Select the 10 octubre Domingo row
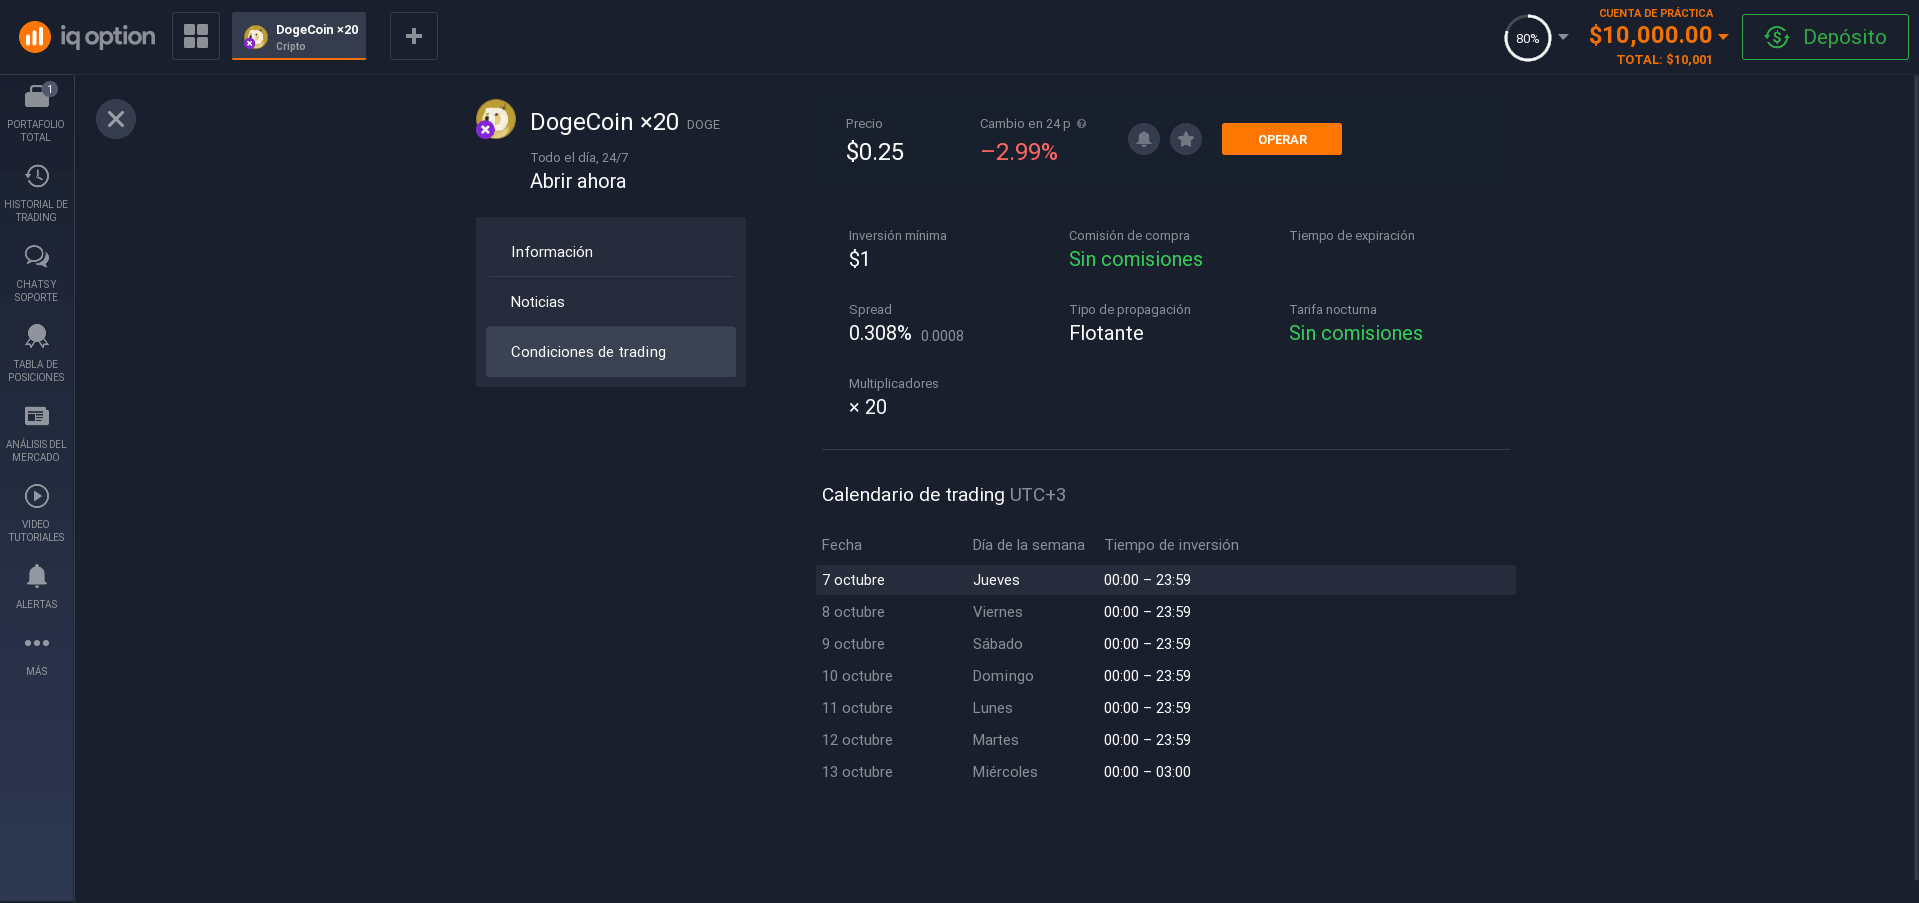Image resolution: width=1919 pixels, height=903 pixels. (1166, 676)
